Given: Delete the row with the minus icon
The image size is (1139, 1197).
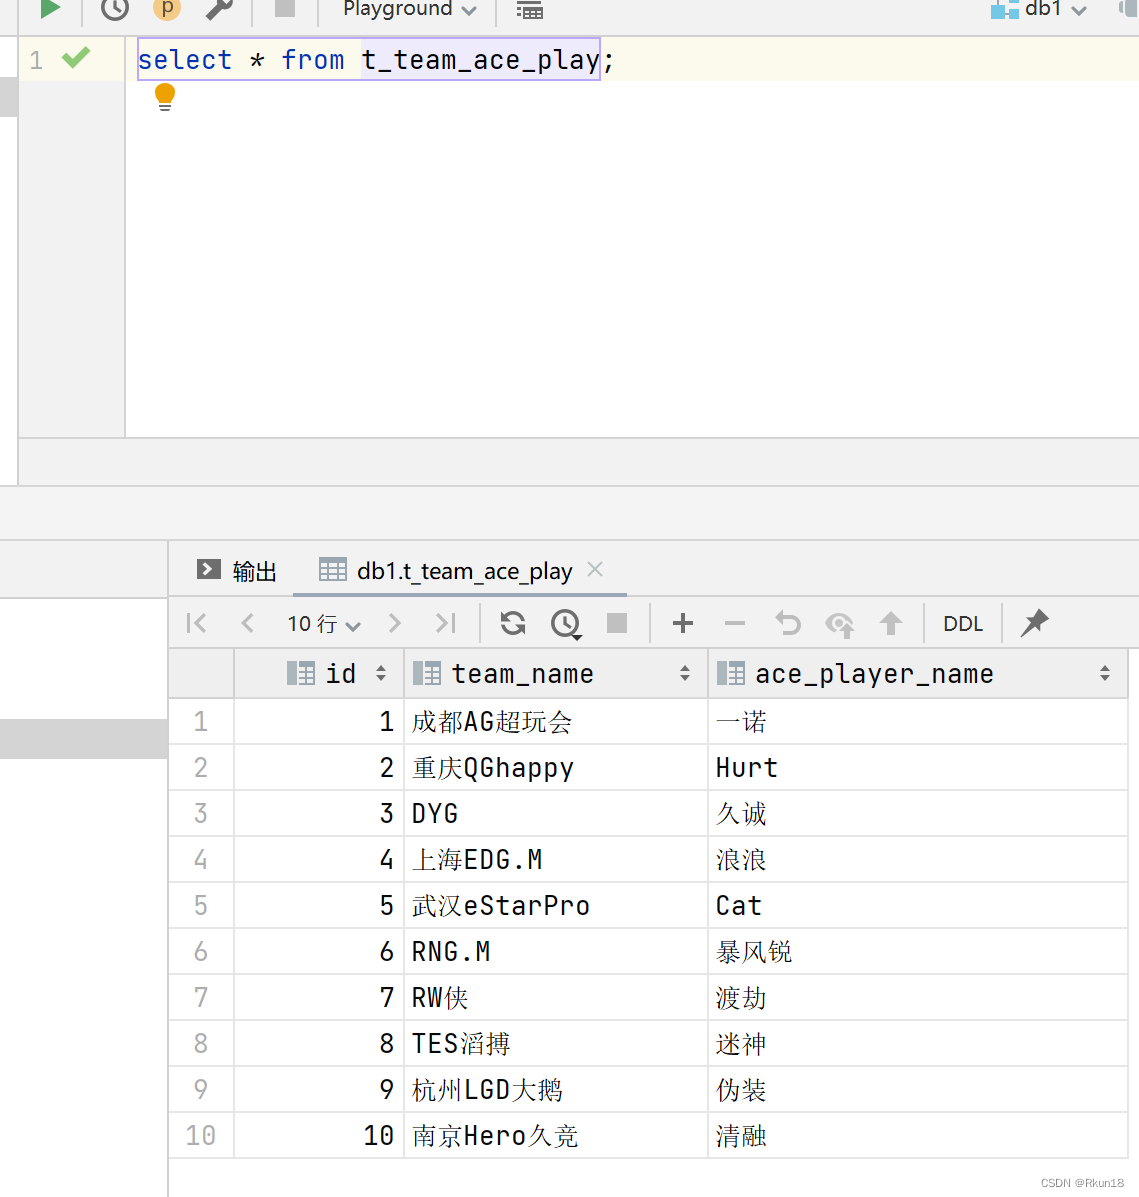Looking at the screenshot, I should click(734, 624).
